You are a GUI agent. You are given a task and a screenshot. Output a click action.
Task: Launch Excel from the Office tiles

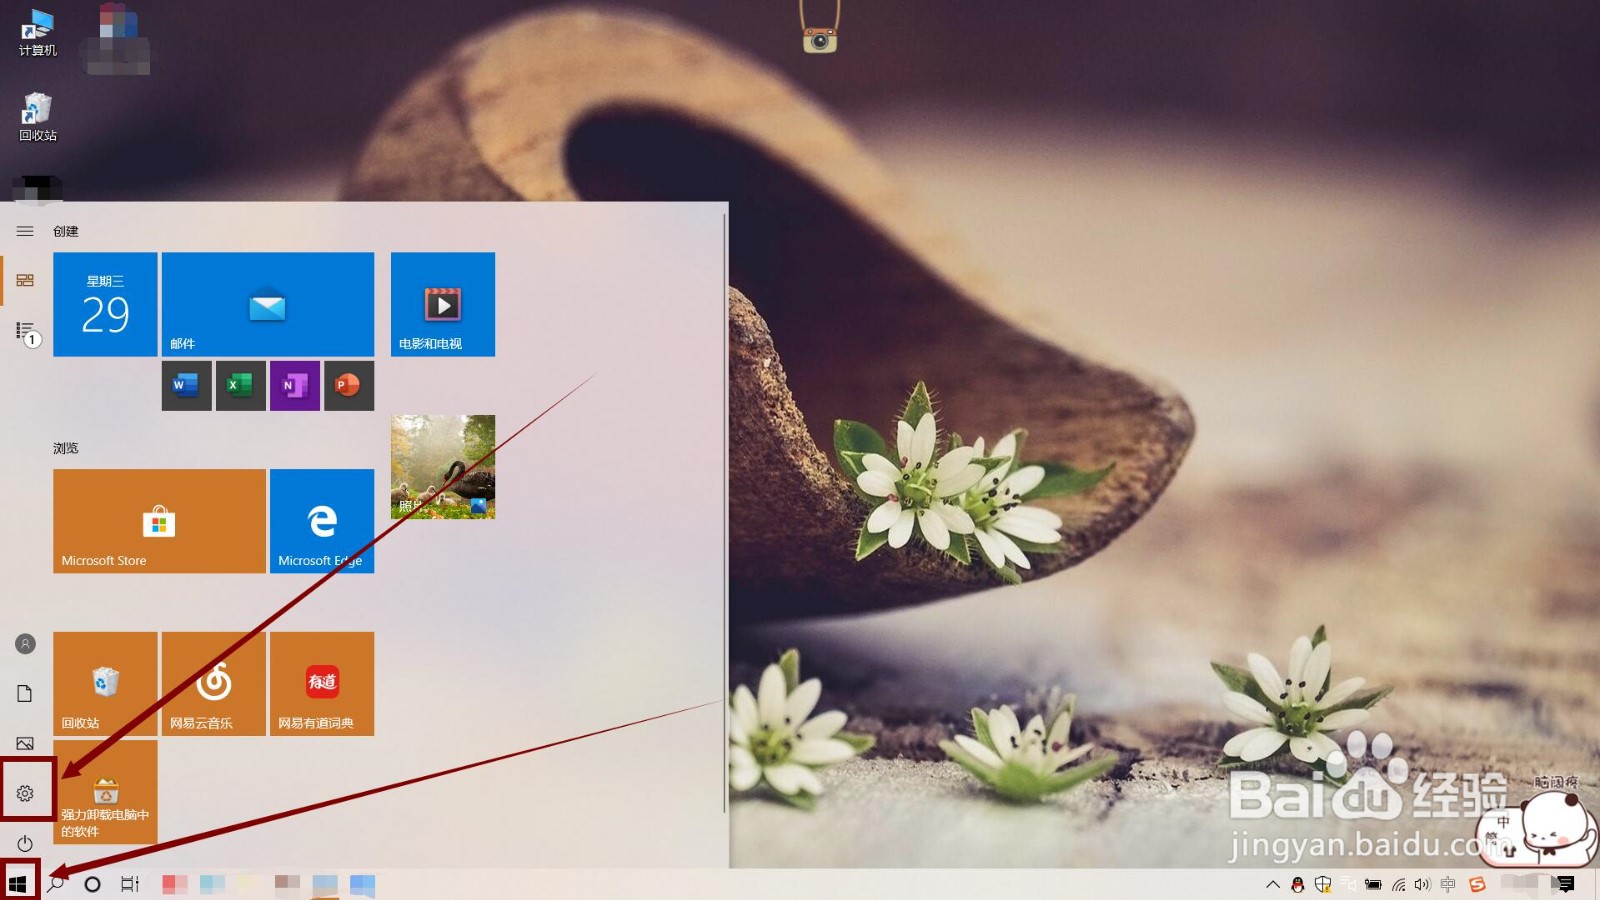click(x=240, y=385)
